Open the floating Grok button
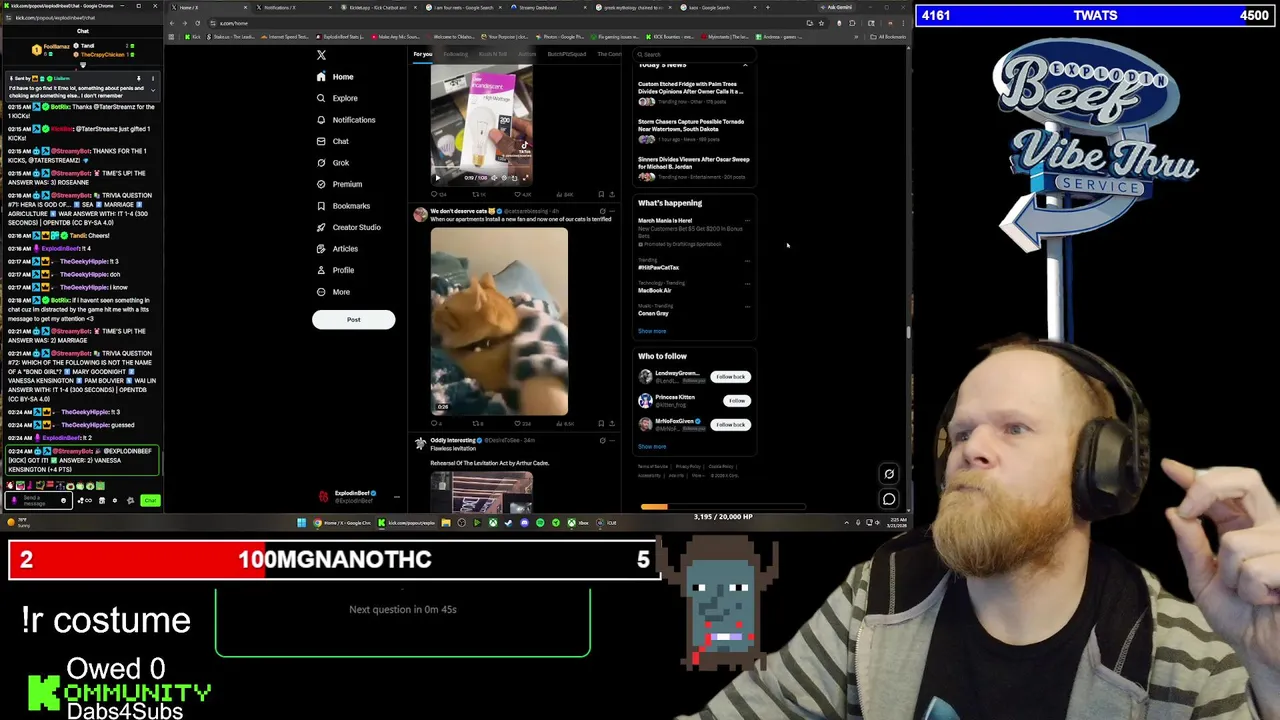The width and height of the screenshot is (1280, 720). pyautogui.click(x=889, y=474)
